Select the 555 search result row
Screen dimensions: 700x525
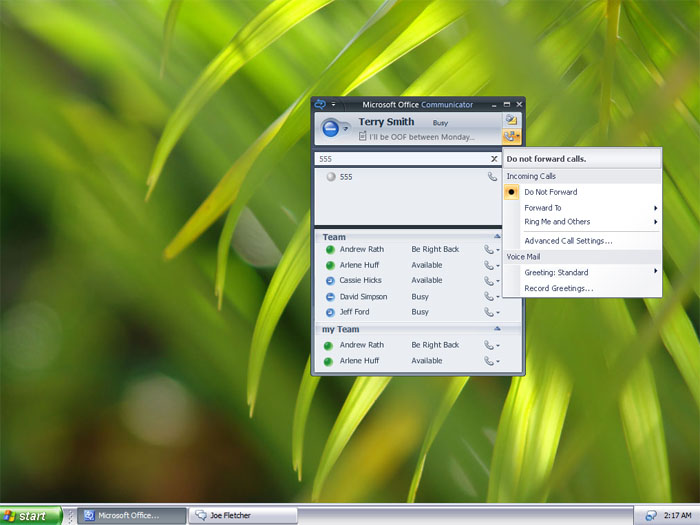click(x=408, y=177)
